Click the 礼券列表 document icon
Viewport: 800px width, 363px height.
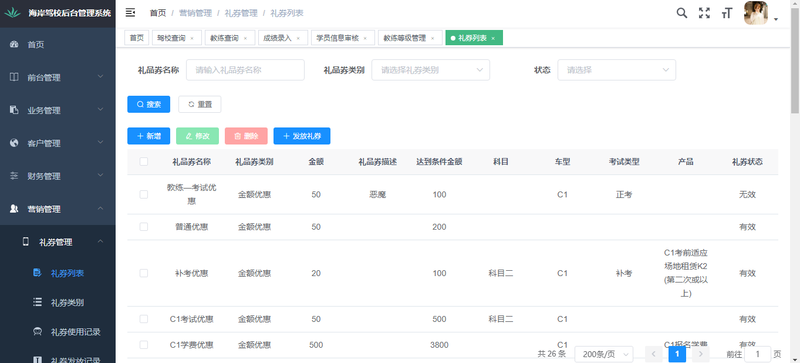37,273
